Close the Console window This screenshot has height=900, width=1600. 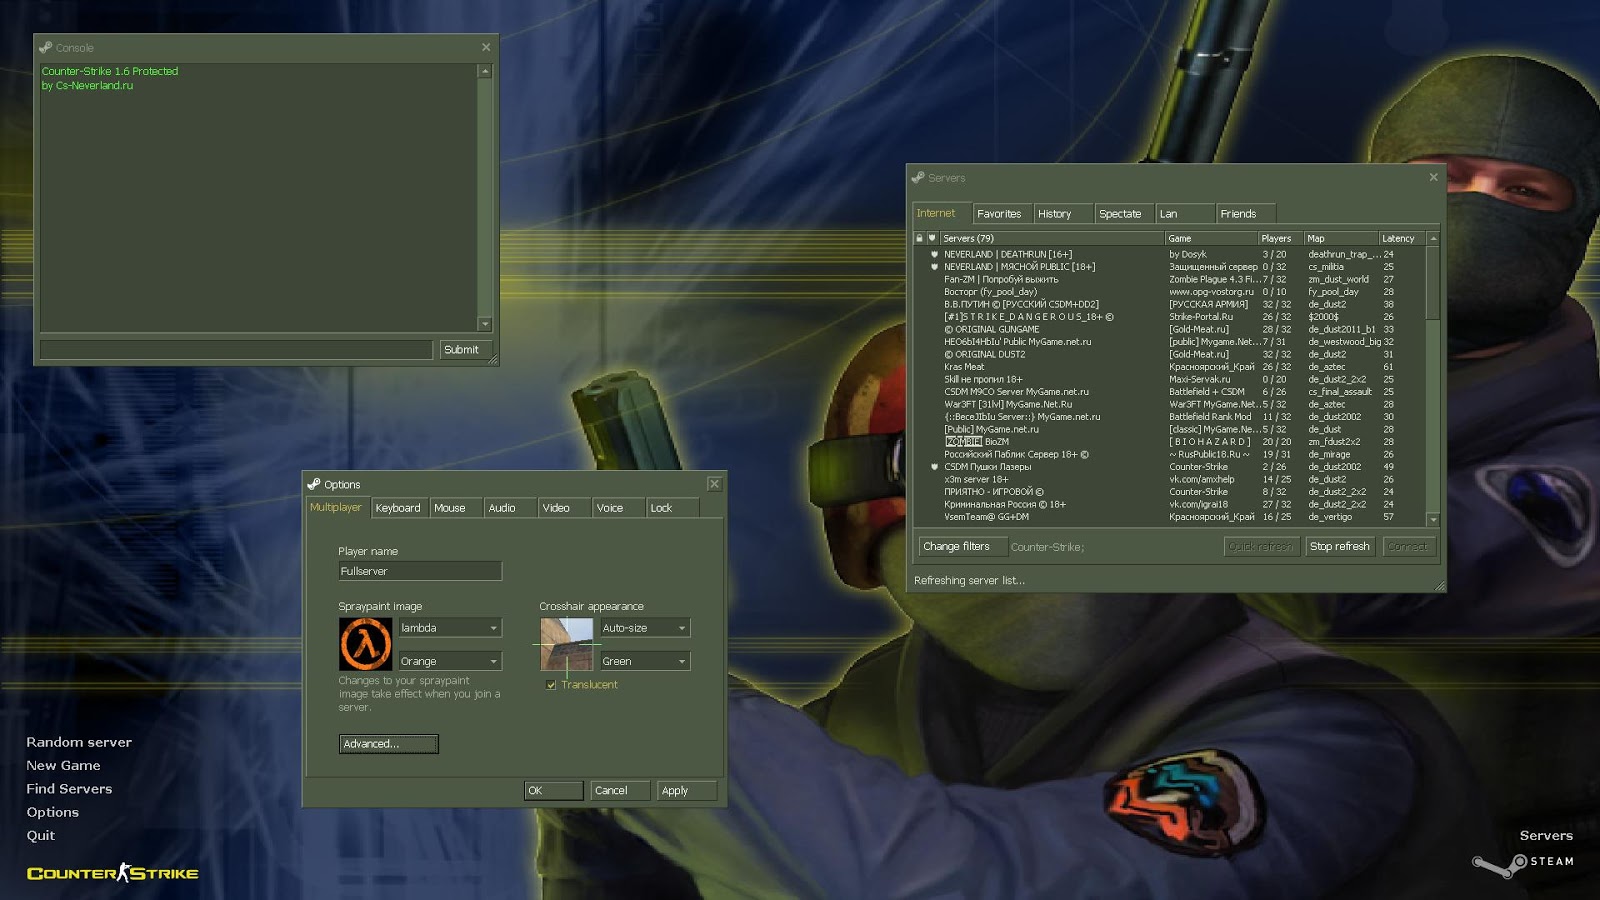tap(486, 47)
